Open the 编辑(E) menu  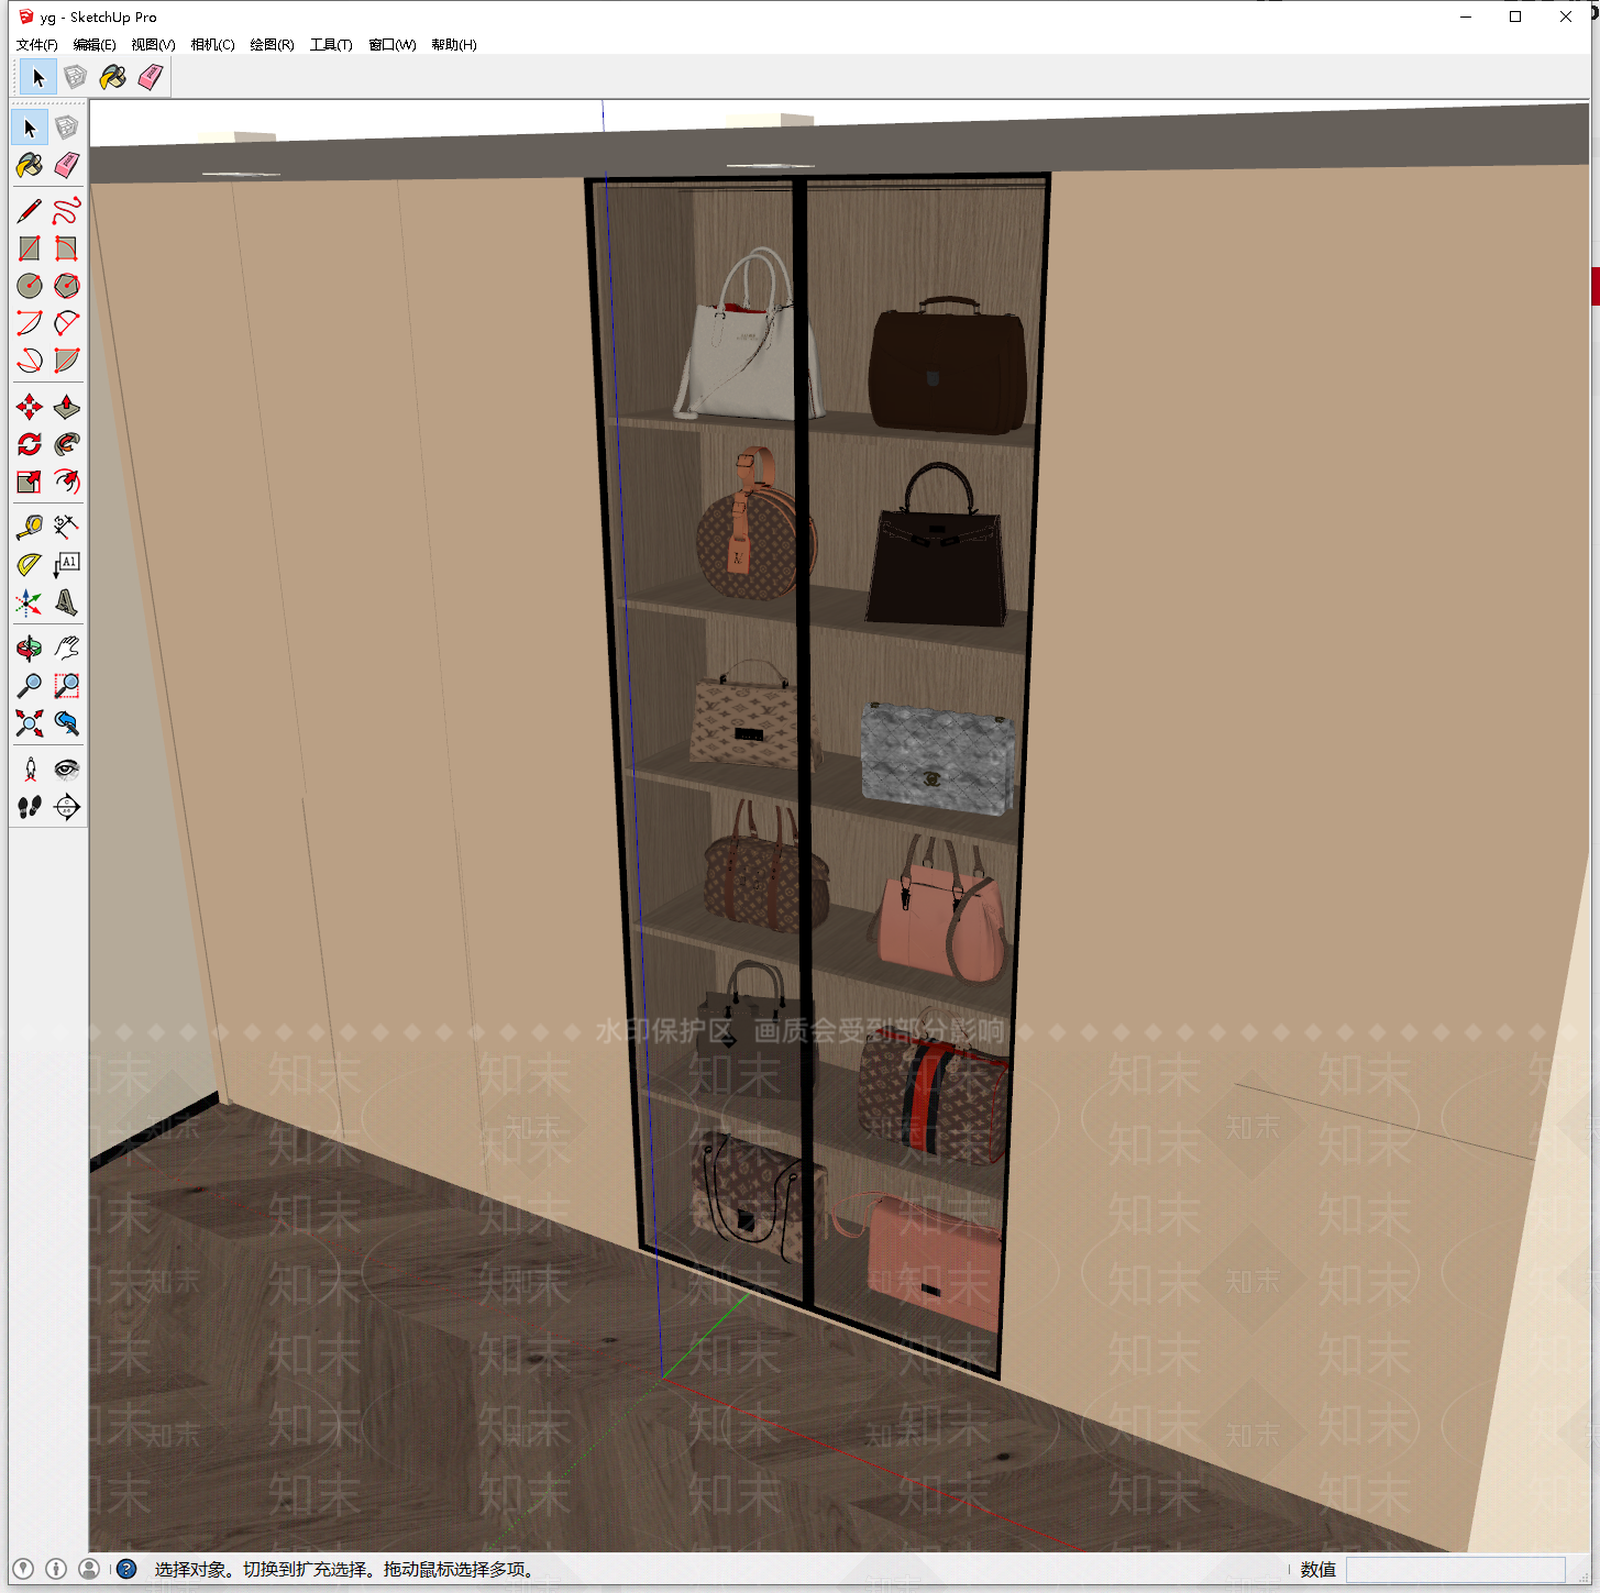coord(95,45)
